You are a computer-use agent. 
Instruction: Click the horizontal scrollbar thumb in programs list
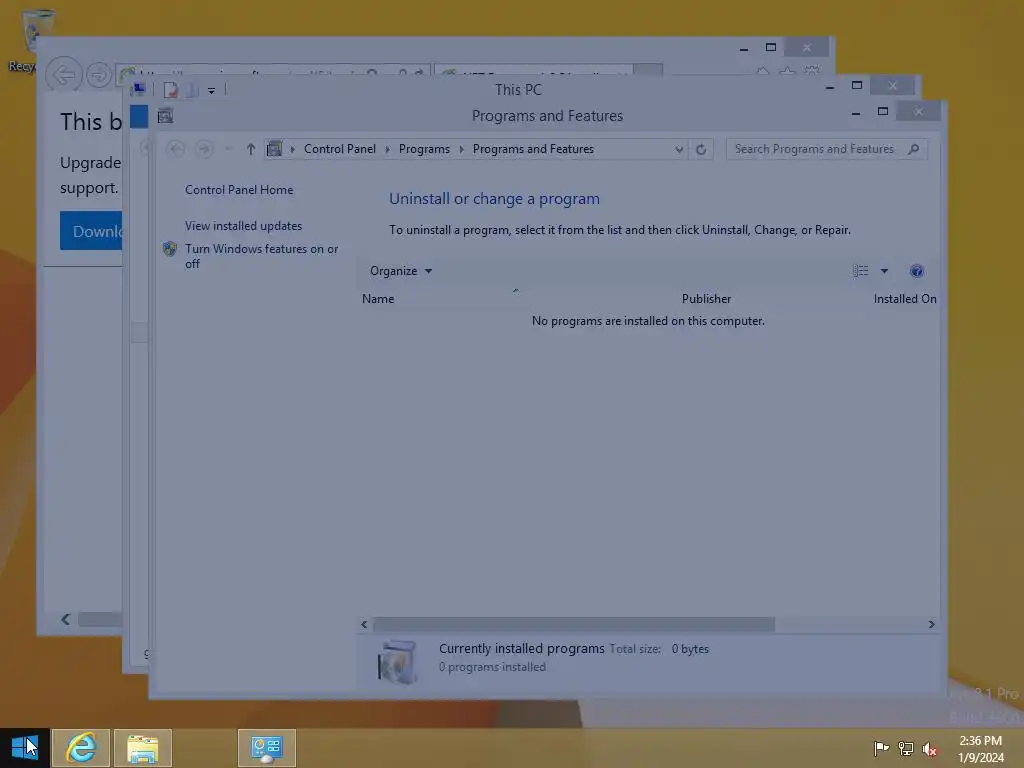point(573,624)
